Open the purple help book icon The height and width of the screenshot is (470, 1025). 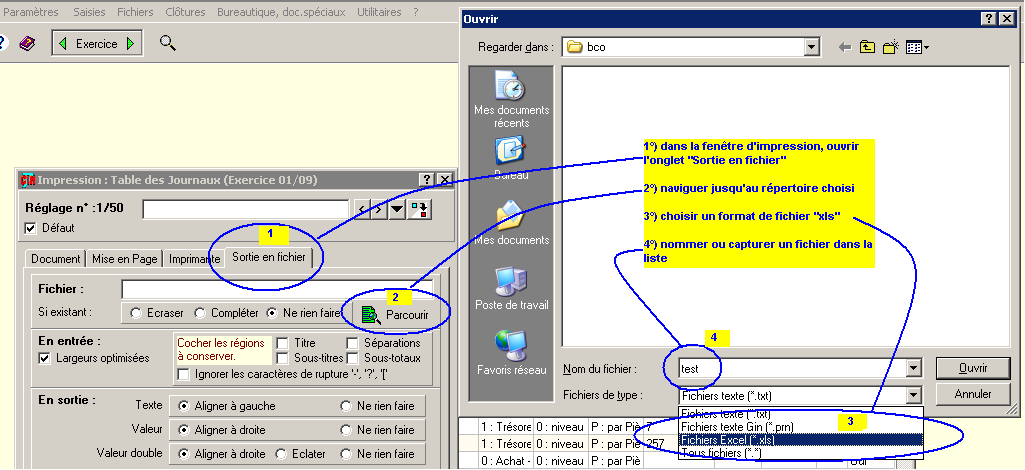point(27,44)
